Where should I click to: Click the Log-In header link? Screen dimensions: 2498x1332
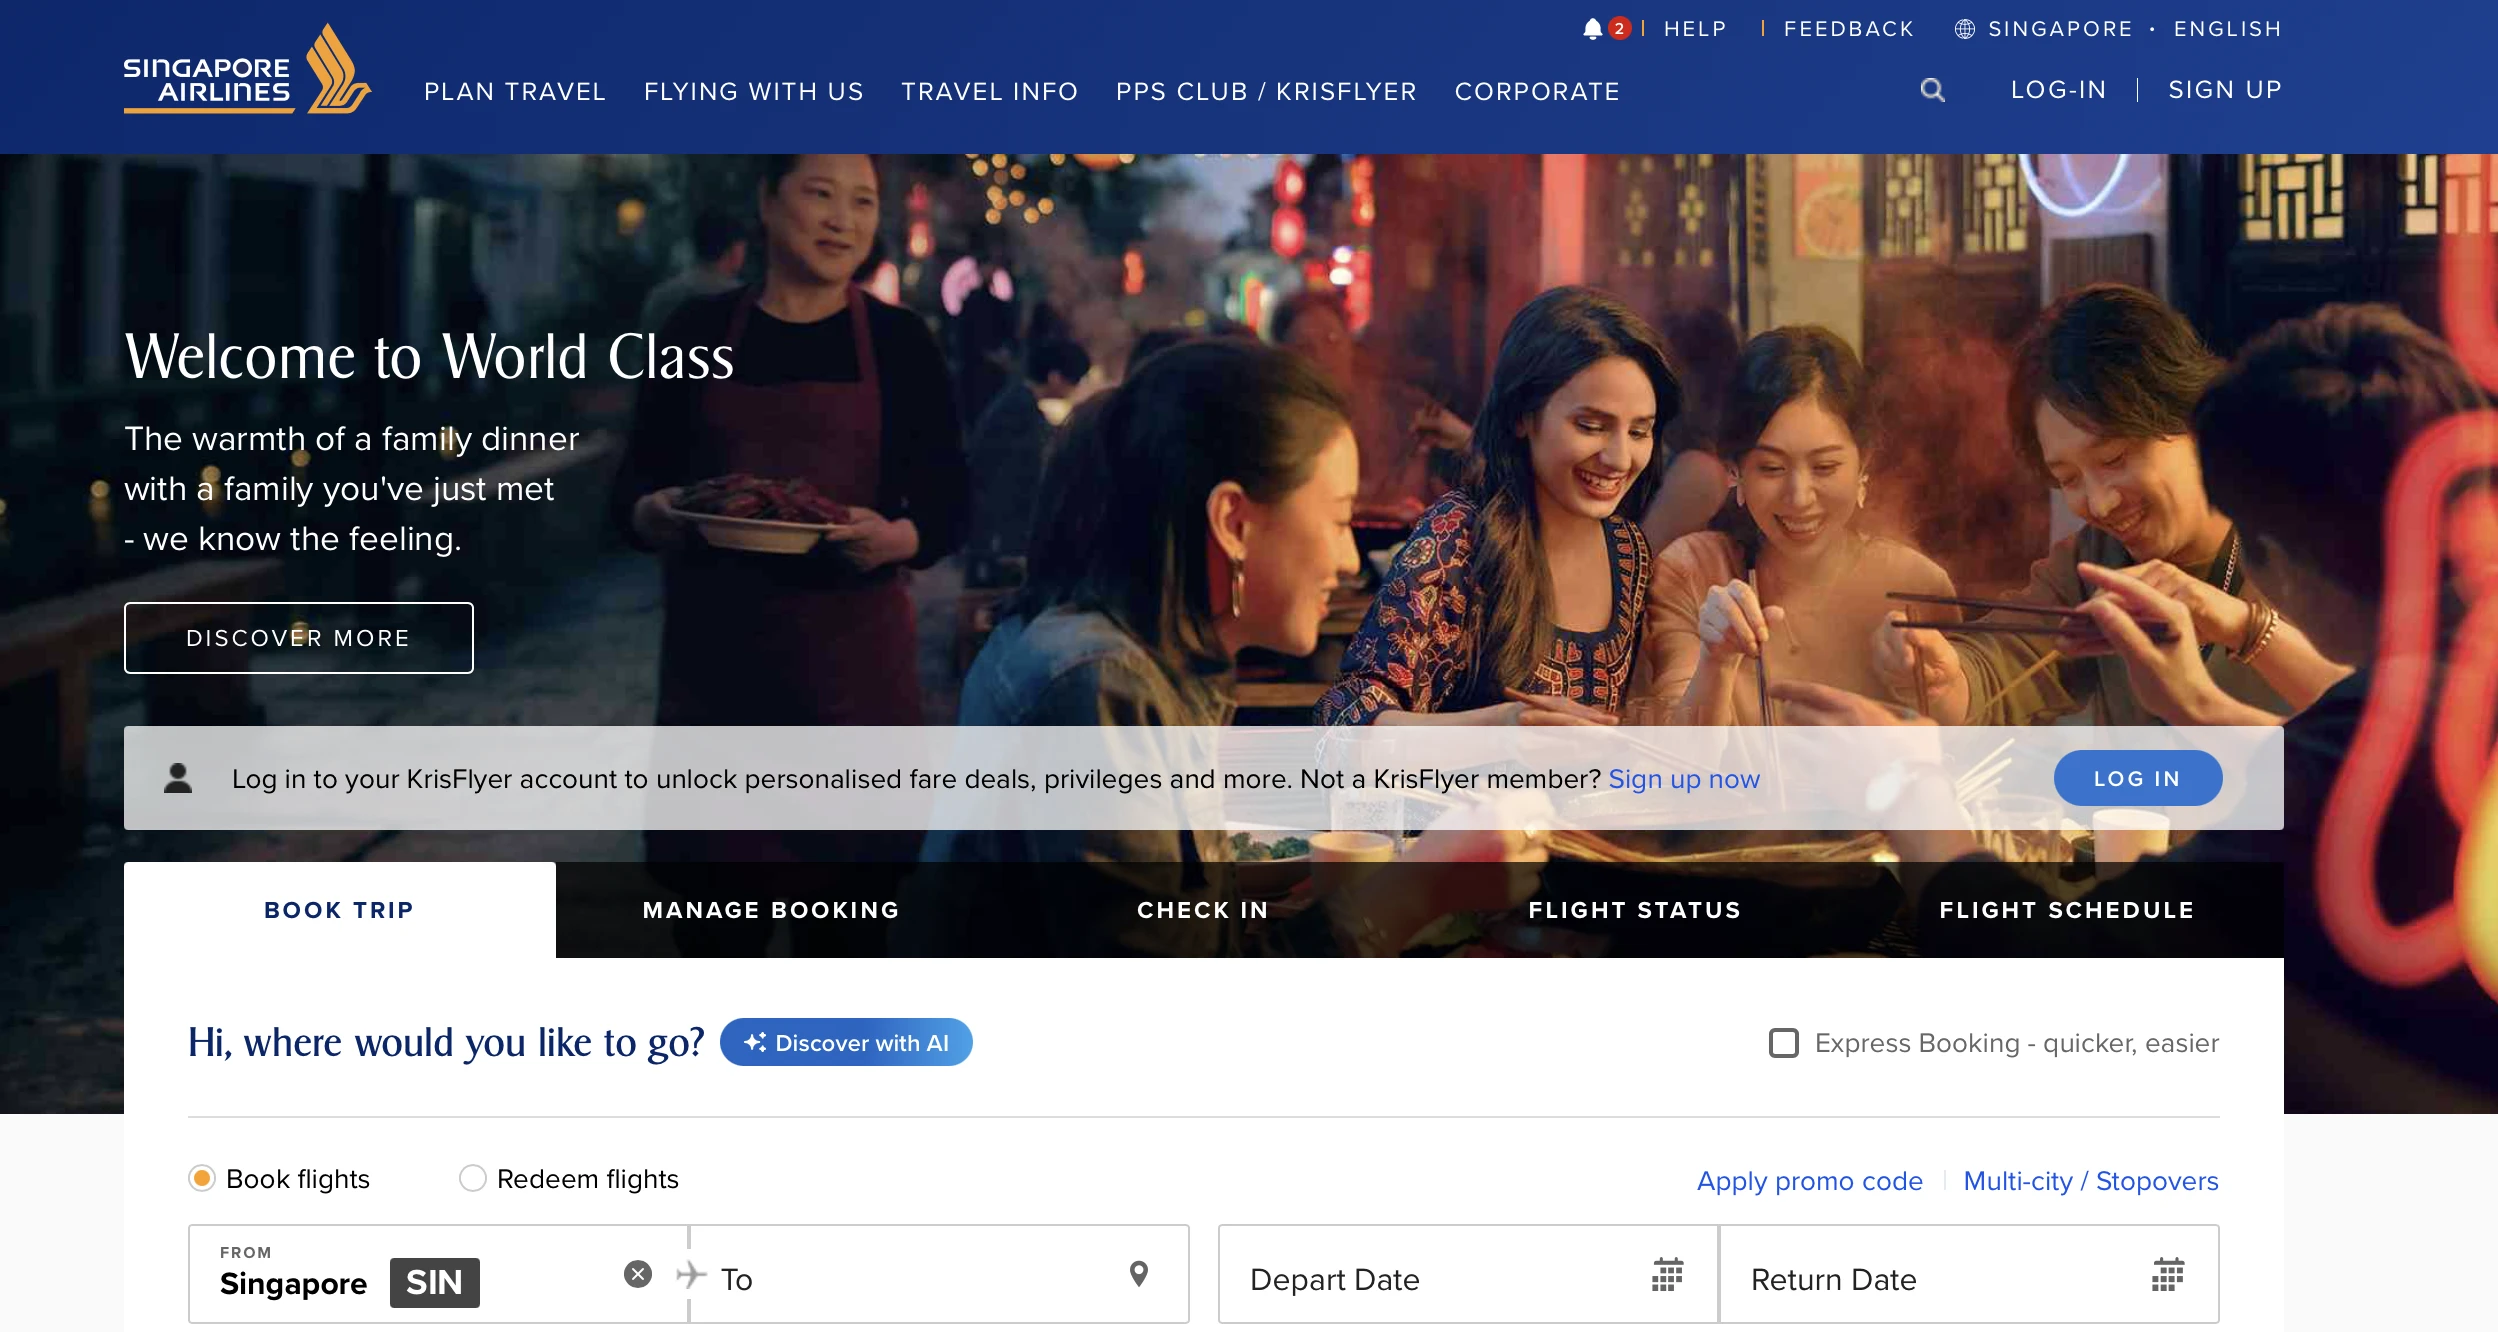2059,90
